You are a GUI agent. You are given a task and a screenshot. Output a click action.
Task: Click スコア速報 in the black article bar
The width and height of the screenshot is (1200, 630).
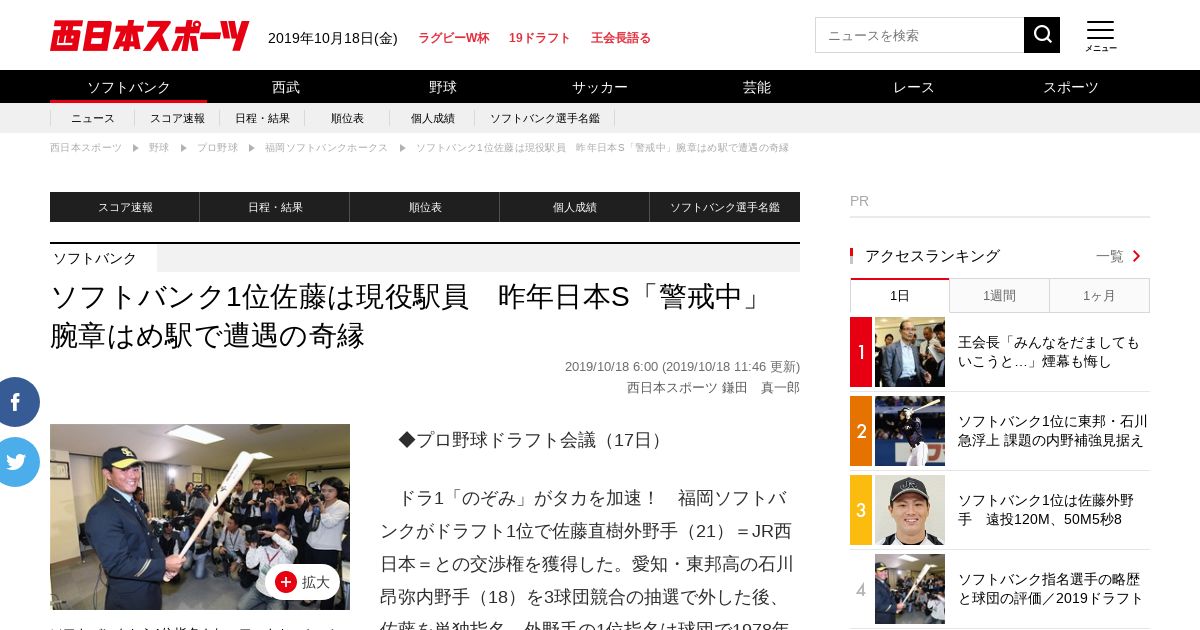[125, 207]
